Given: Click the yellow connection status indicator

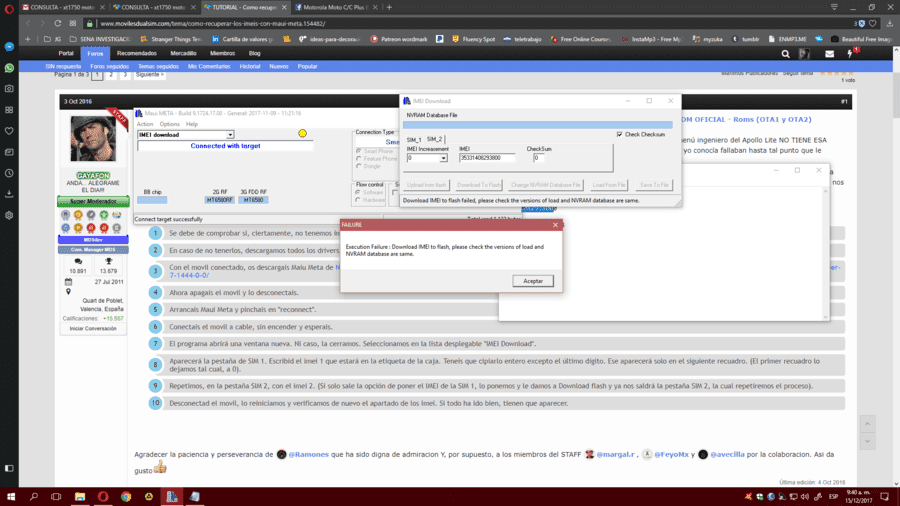Looking at the screenshot, I should point(302,134).
